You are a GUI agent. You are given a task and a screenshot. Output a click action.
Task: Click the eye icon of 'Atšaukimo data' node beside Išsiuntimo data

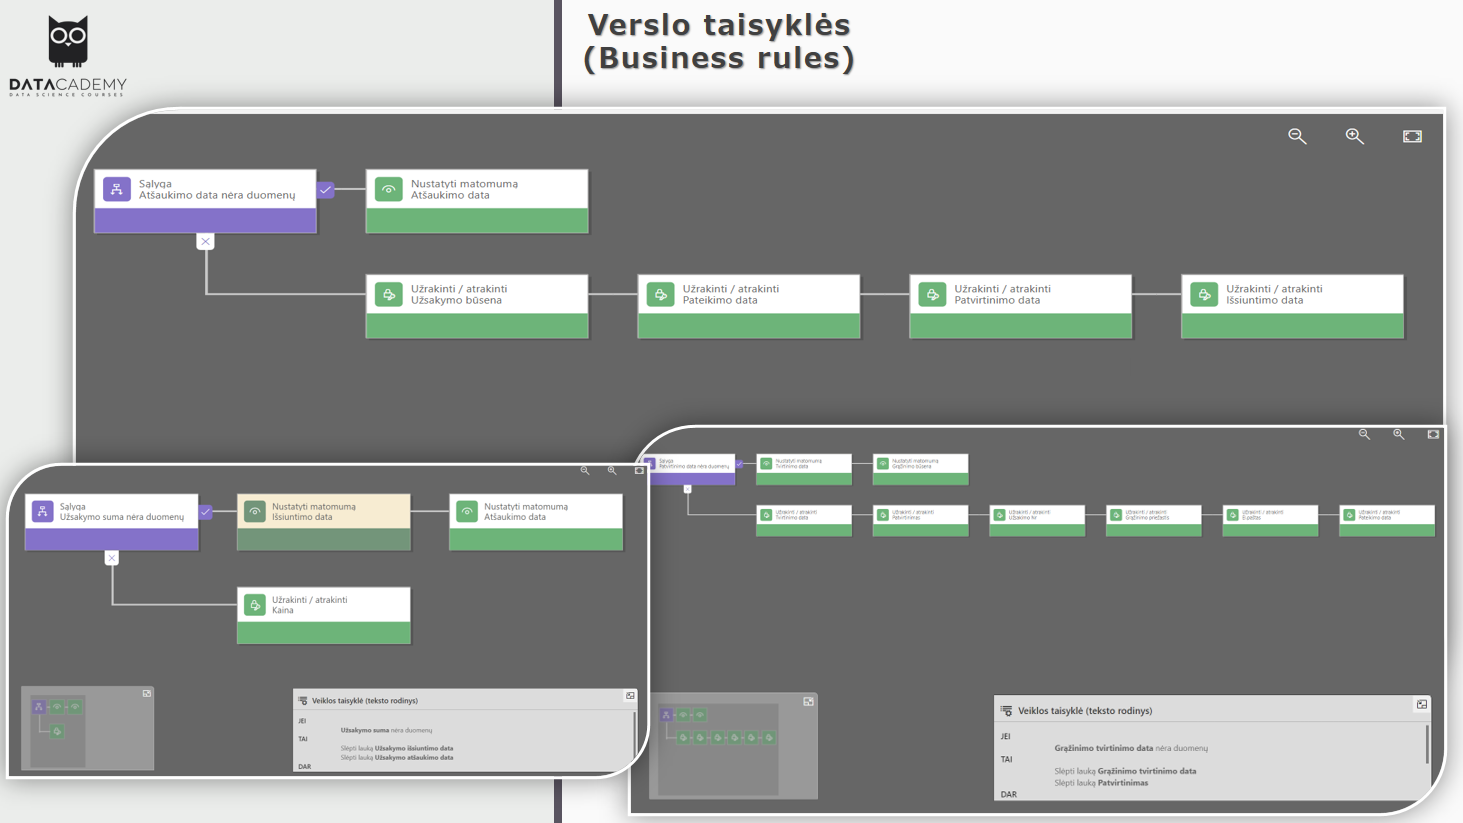(467, 511)
